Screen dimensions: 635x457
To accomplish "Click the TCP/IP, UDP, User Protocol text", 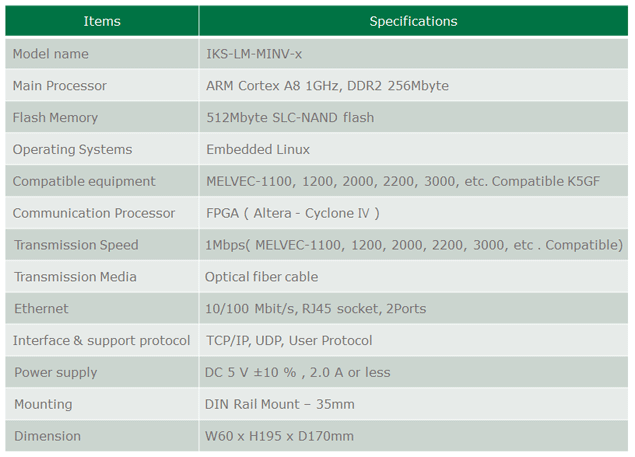I will (x=289, y=341).
